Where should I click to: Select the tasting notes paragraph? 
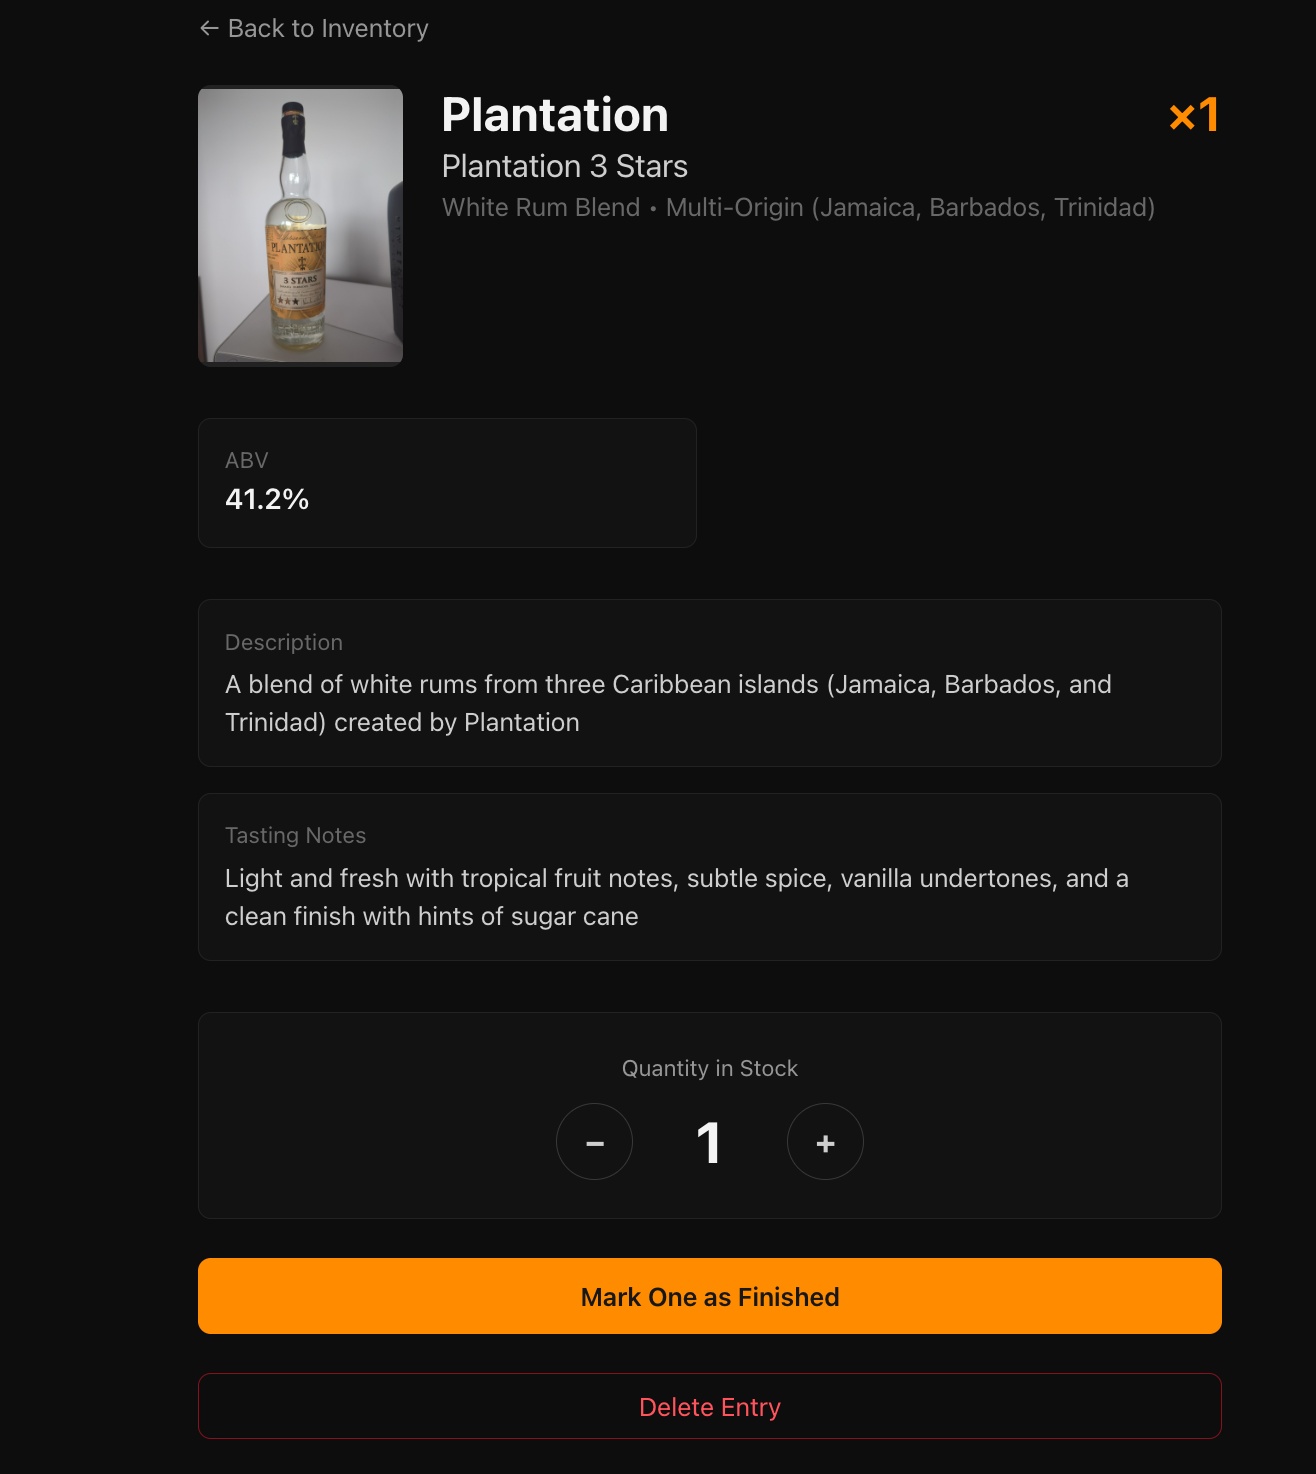pos(676,897)
